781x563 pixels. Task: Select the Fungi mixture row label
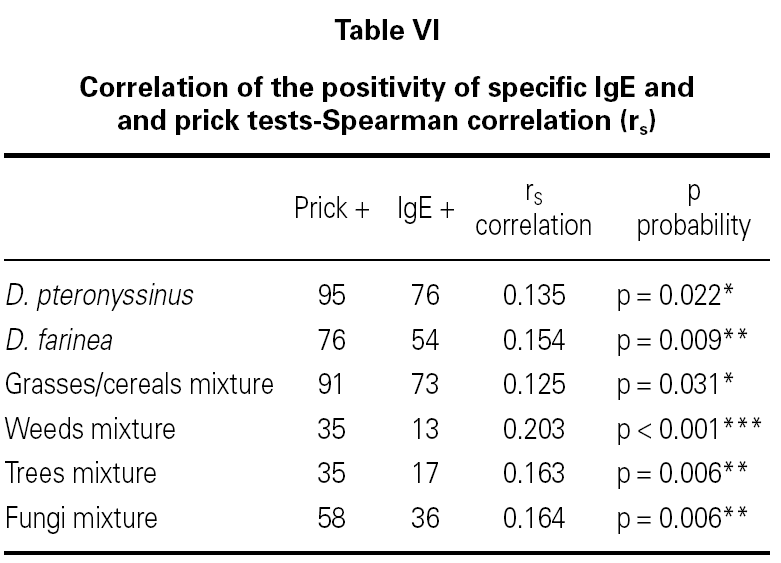(82, 520)
